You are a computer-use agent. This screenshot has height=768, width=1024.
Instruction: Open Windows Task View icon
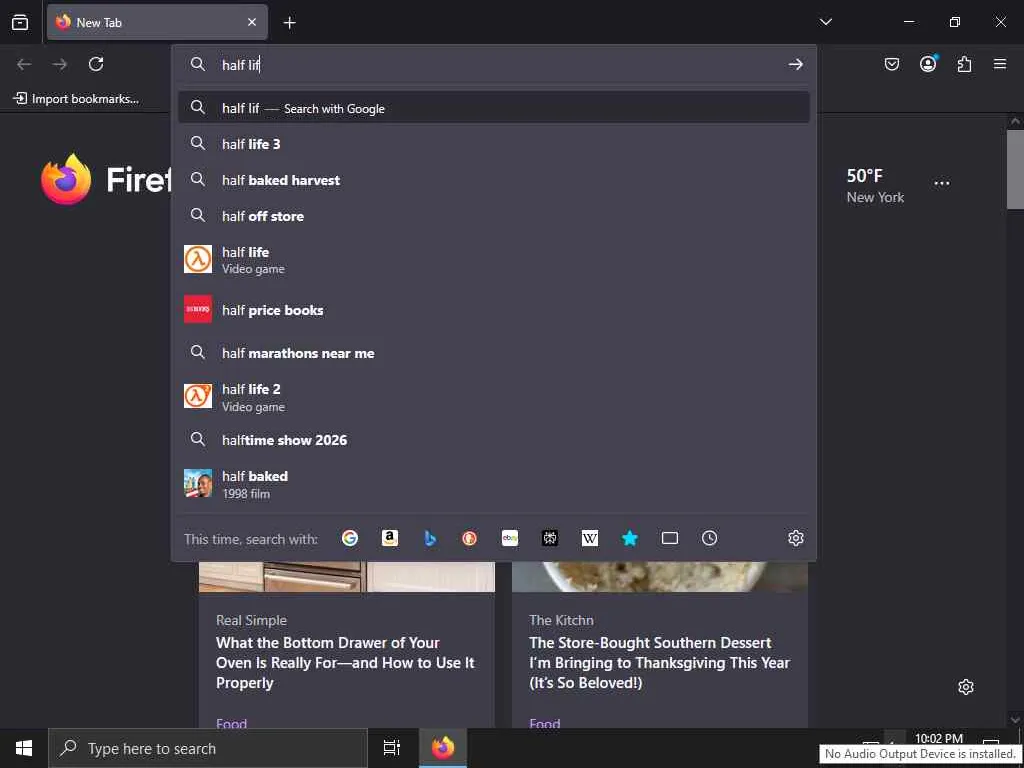[x=391, y=748]
